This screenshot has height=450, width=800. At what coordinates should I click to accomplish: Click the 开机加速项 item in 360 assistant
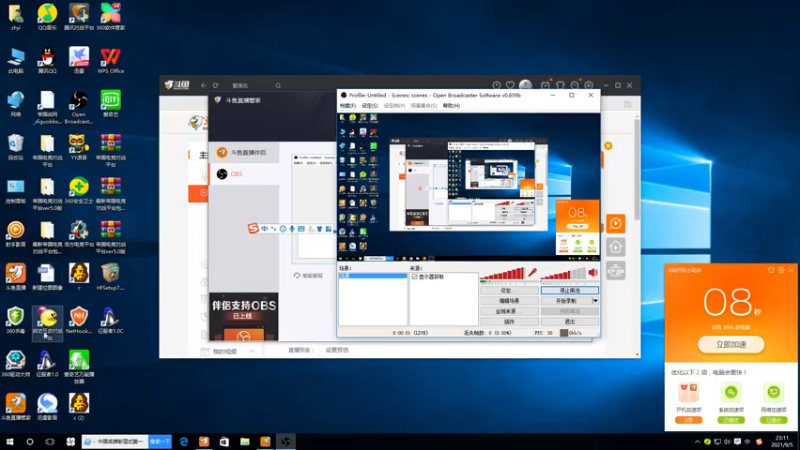click(x=688, y=403)
